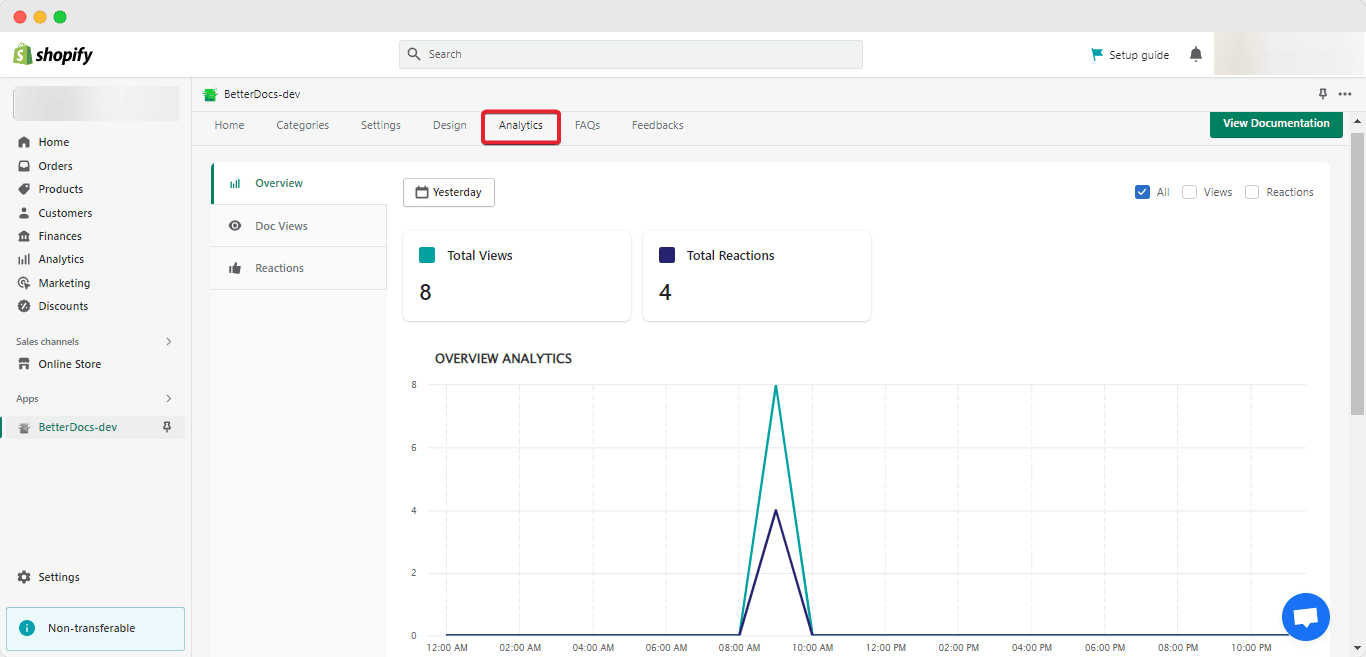Open the Yesterday date range dropdown

pos(449,192)
